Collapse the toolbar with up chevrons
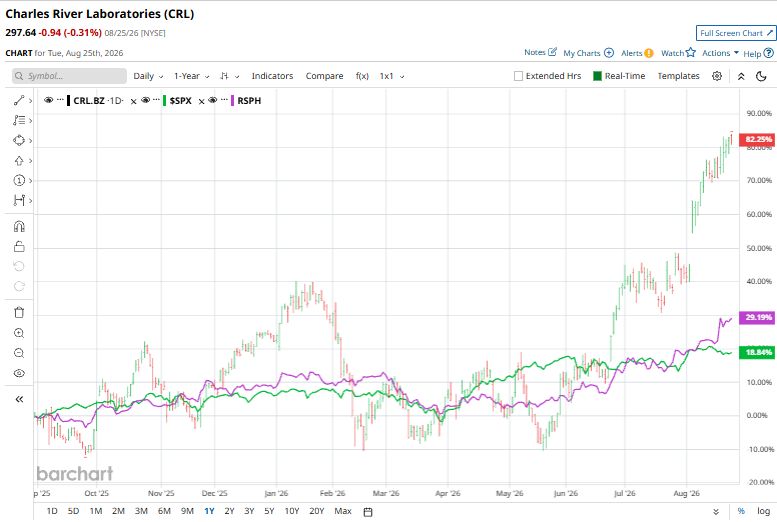 [x=741, y=76]
